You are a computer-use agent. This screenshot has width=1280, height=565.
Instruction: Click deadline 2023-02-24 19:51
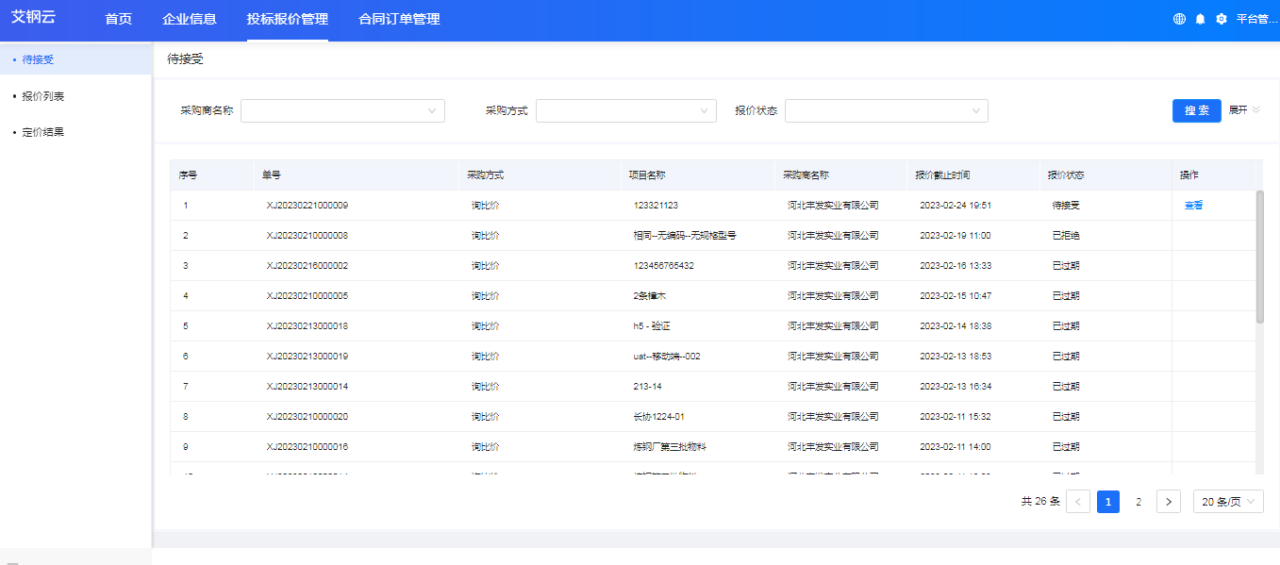pyautogui.click(x=955, y=205)
